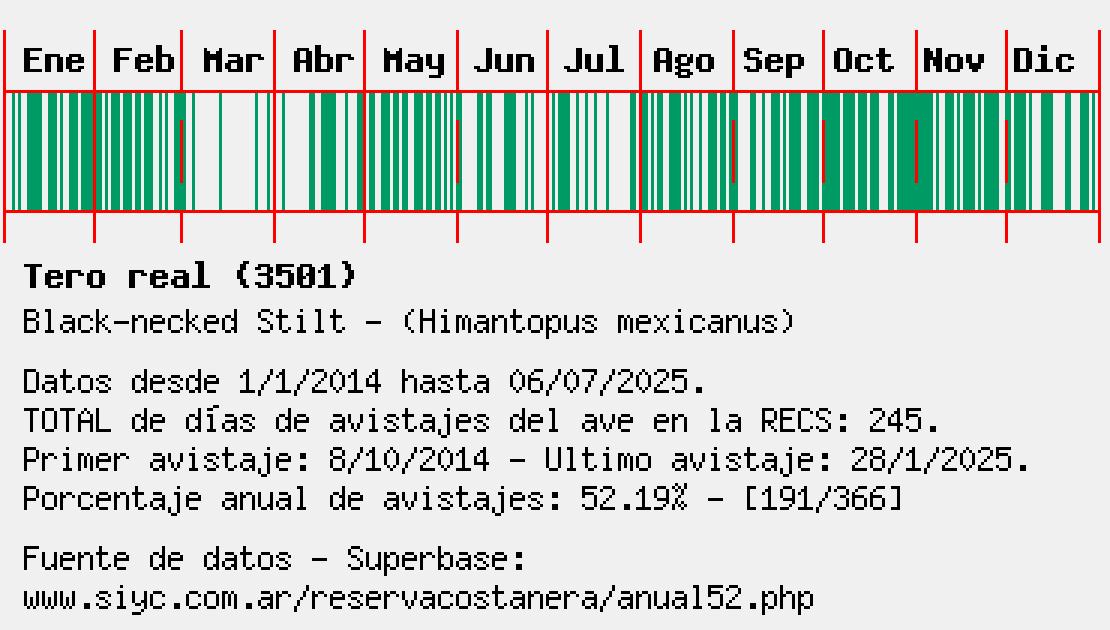
Task: Click the Fuente de datos – Superbase text
Action: pyautogui.click(x=275, y=560)
